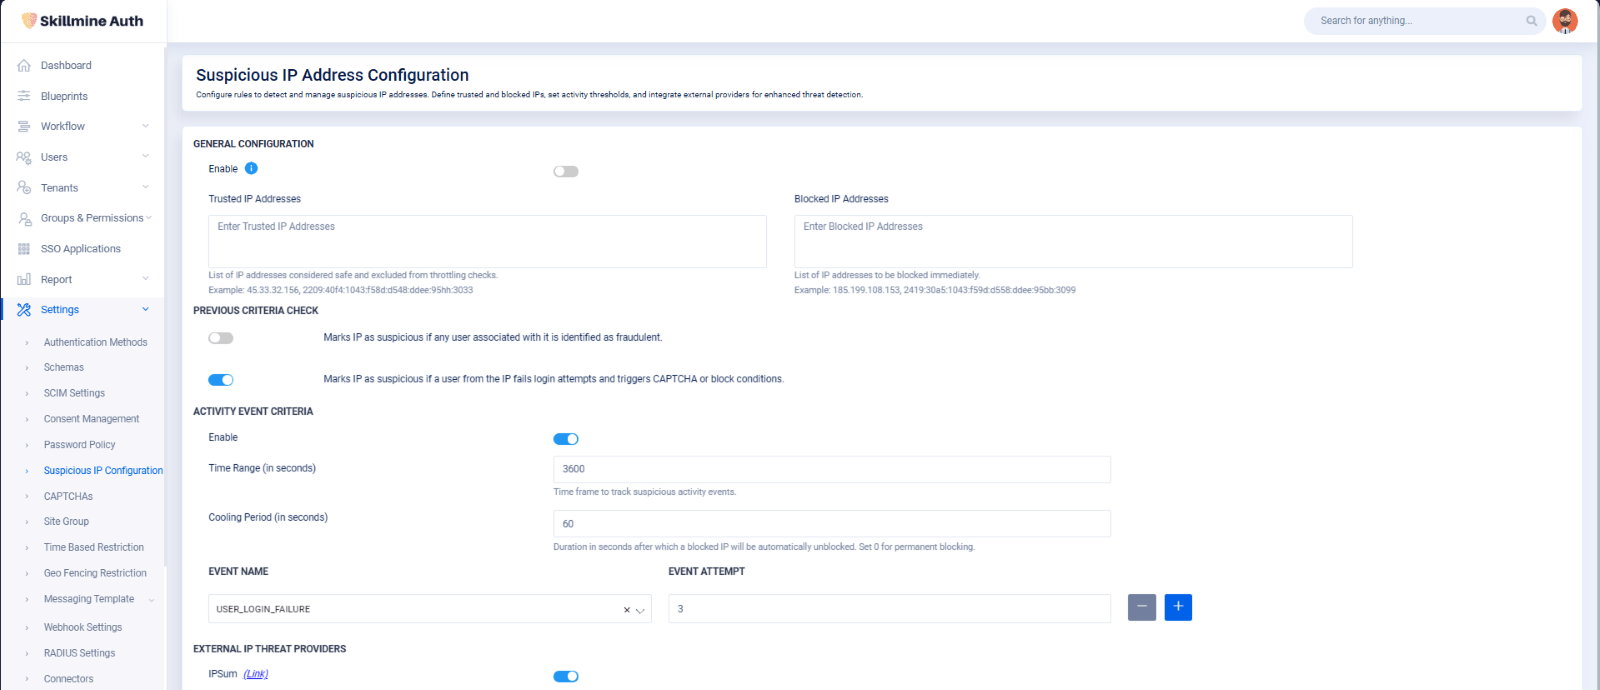Click the search magnifier icon

point(1531,21)
